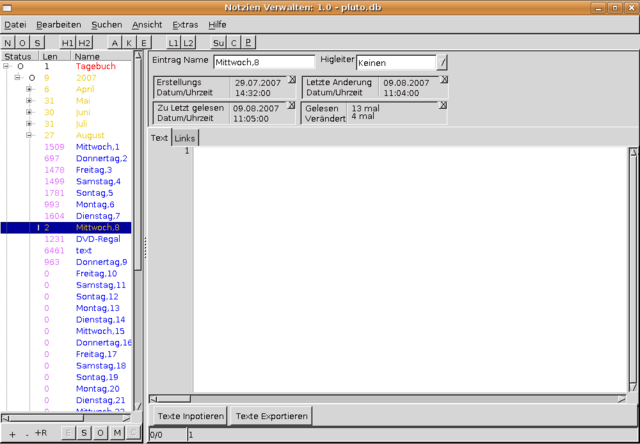Click the Eintrag Name input field
This screenshot has width=640, height=444.
263,62
